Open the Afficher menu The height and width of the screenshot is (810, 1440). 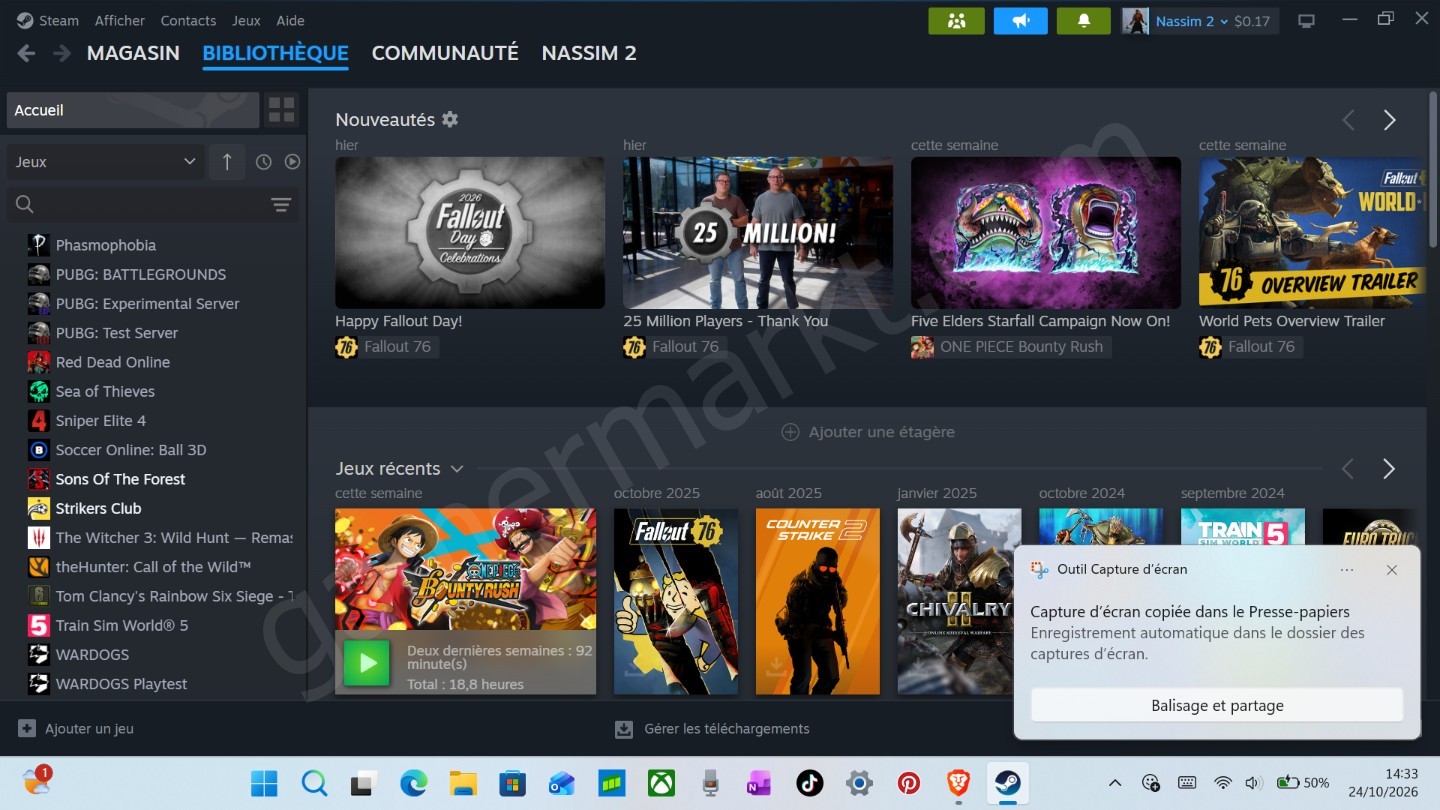(x=120, y=20)
